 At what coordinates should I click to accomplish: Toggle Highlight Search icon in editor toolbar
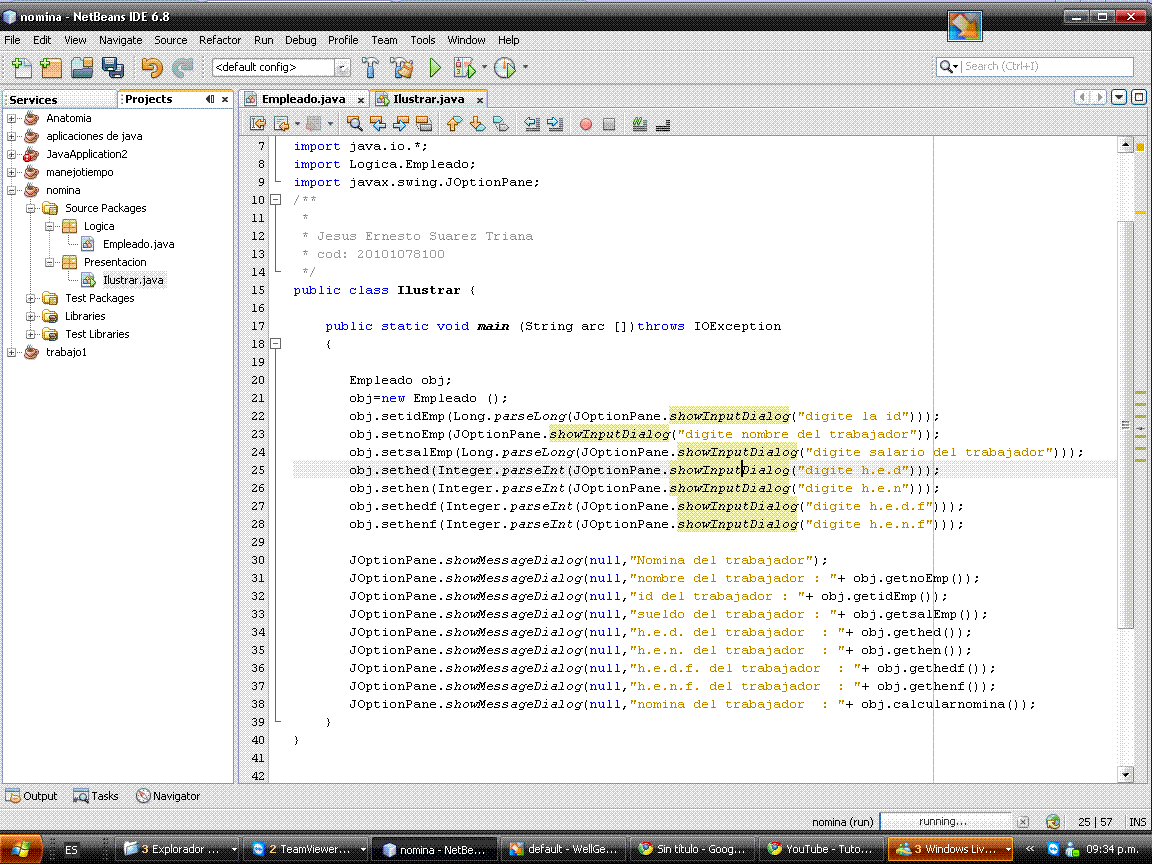tap(424, 124)
